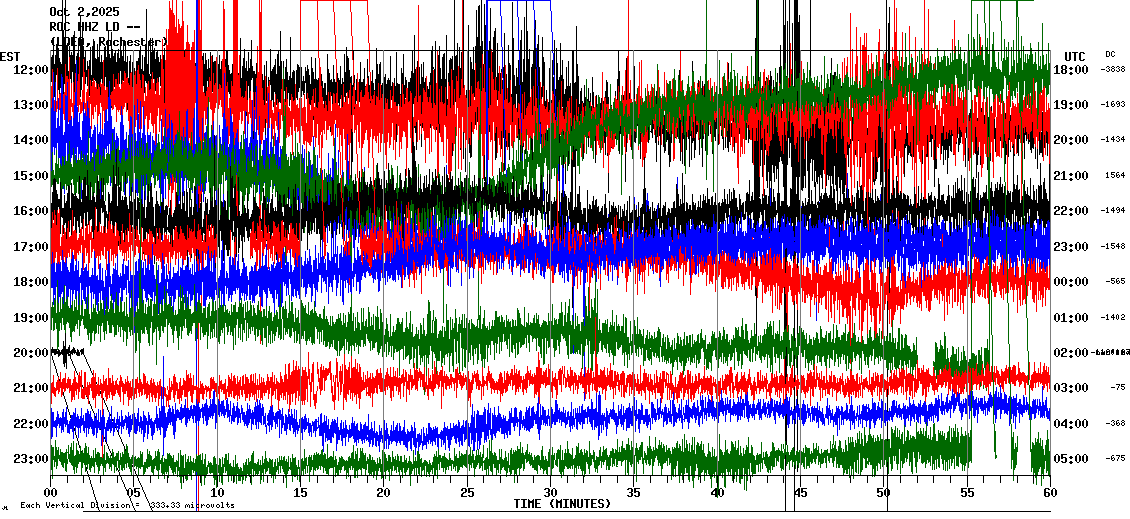Screen dimensions: 1130x519
Task: Click the 05:00 UTC hour label
Action: pyautogui.click(x=1070, y=459)
